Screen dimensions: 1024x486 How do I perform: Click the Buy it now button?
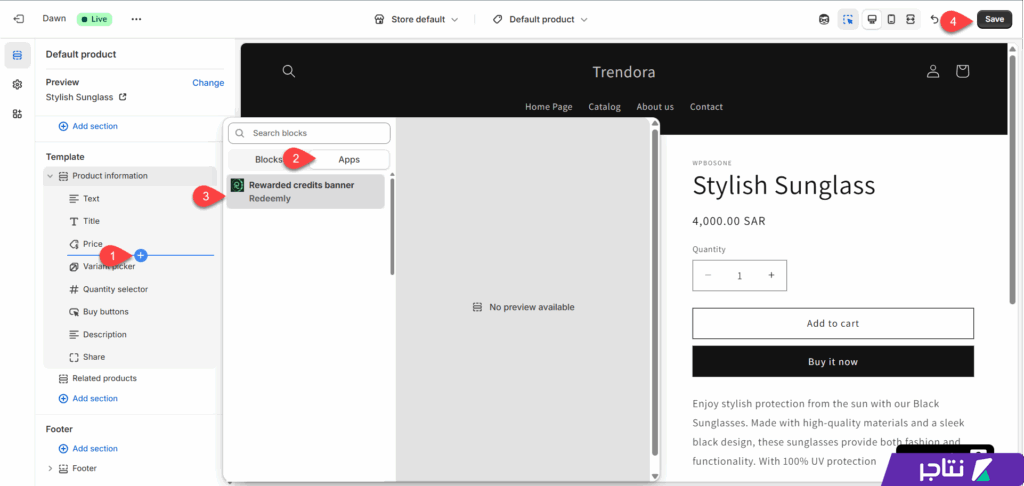833,362
